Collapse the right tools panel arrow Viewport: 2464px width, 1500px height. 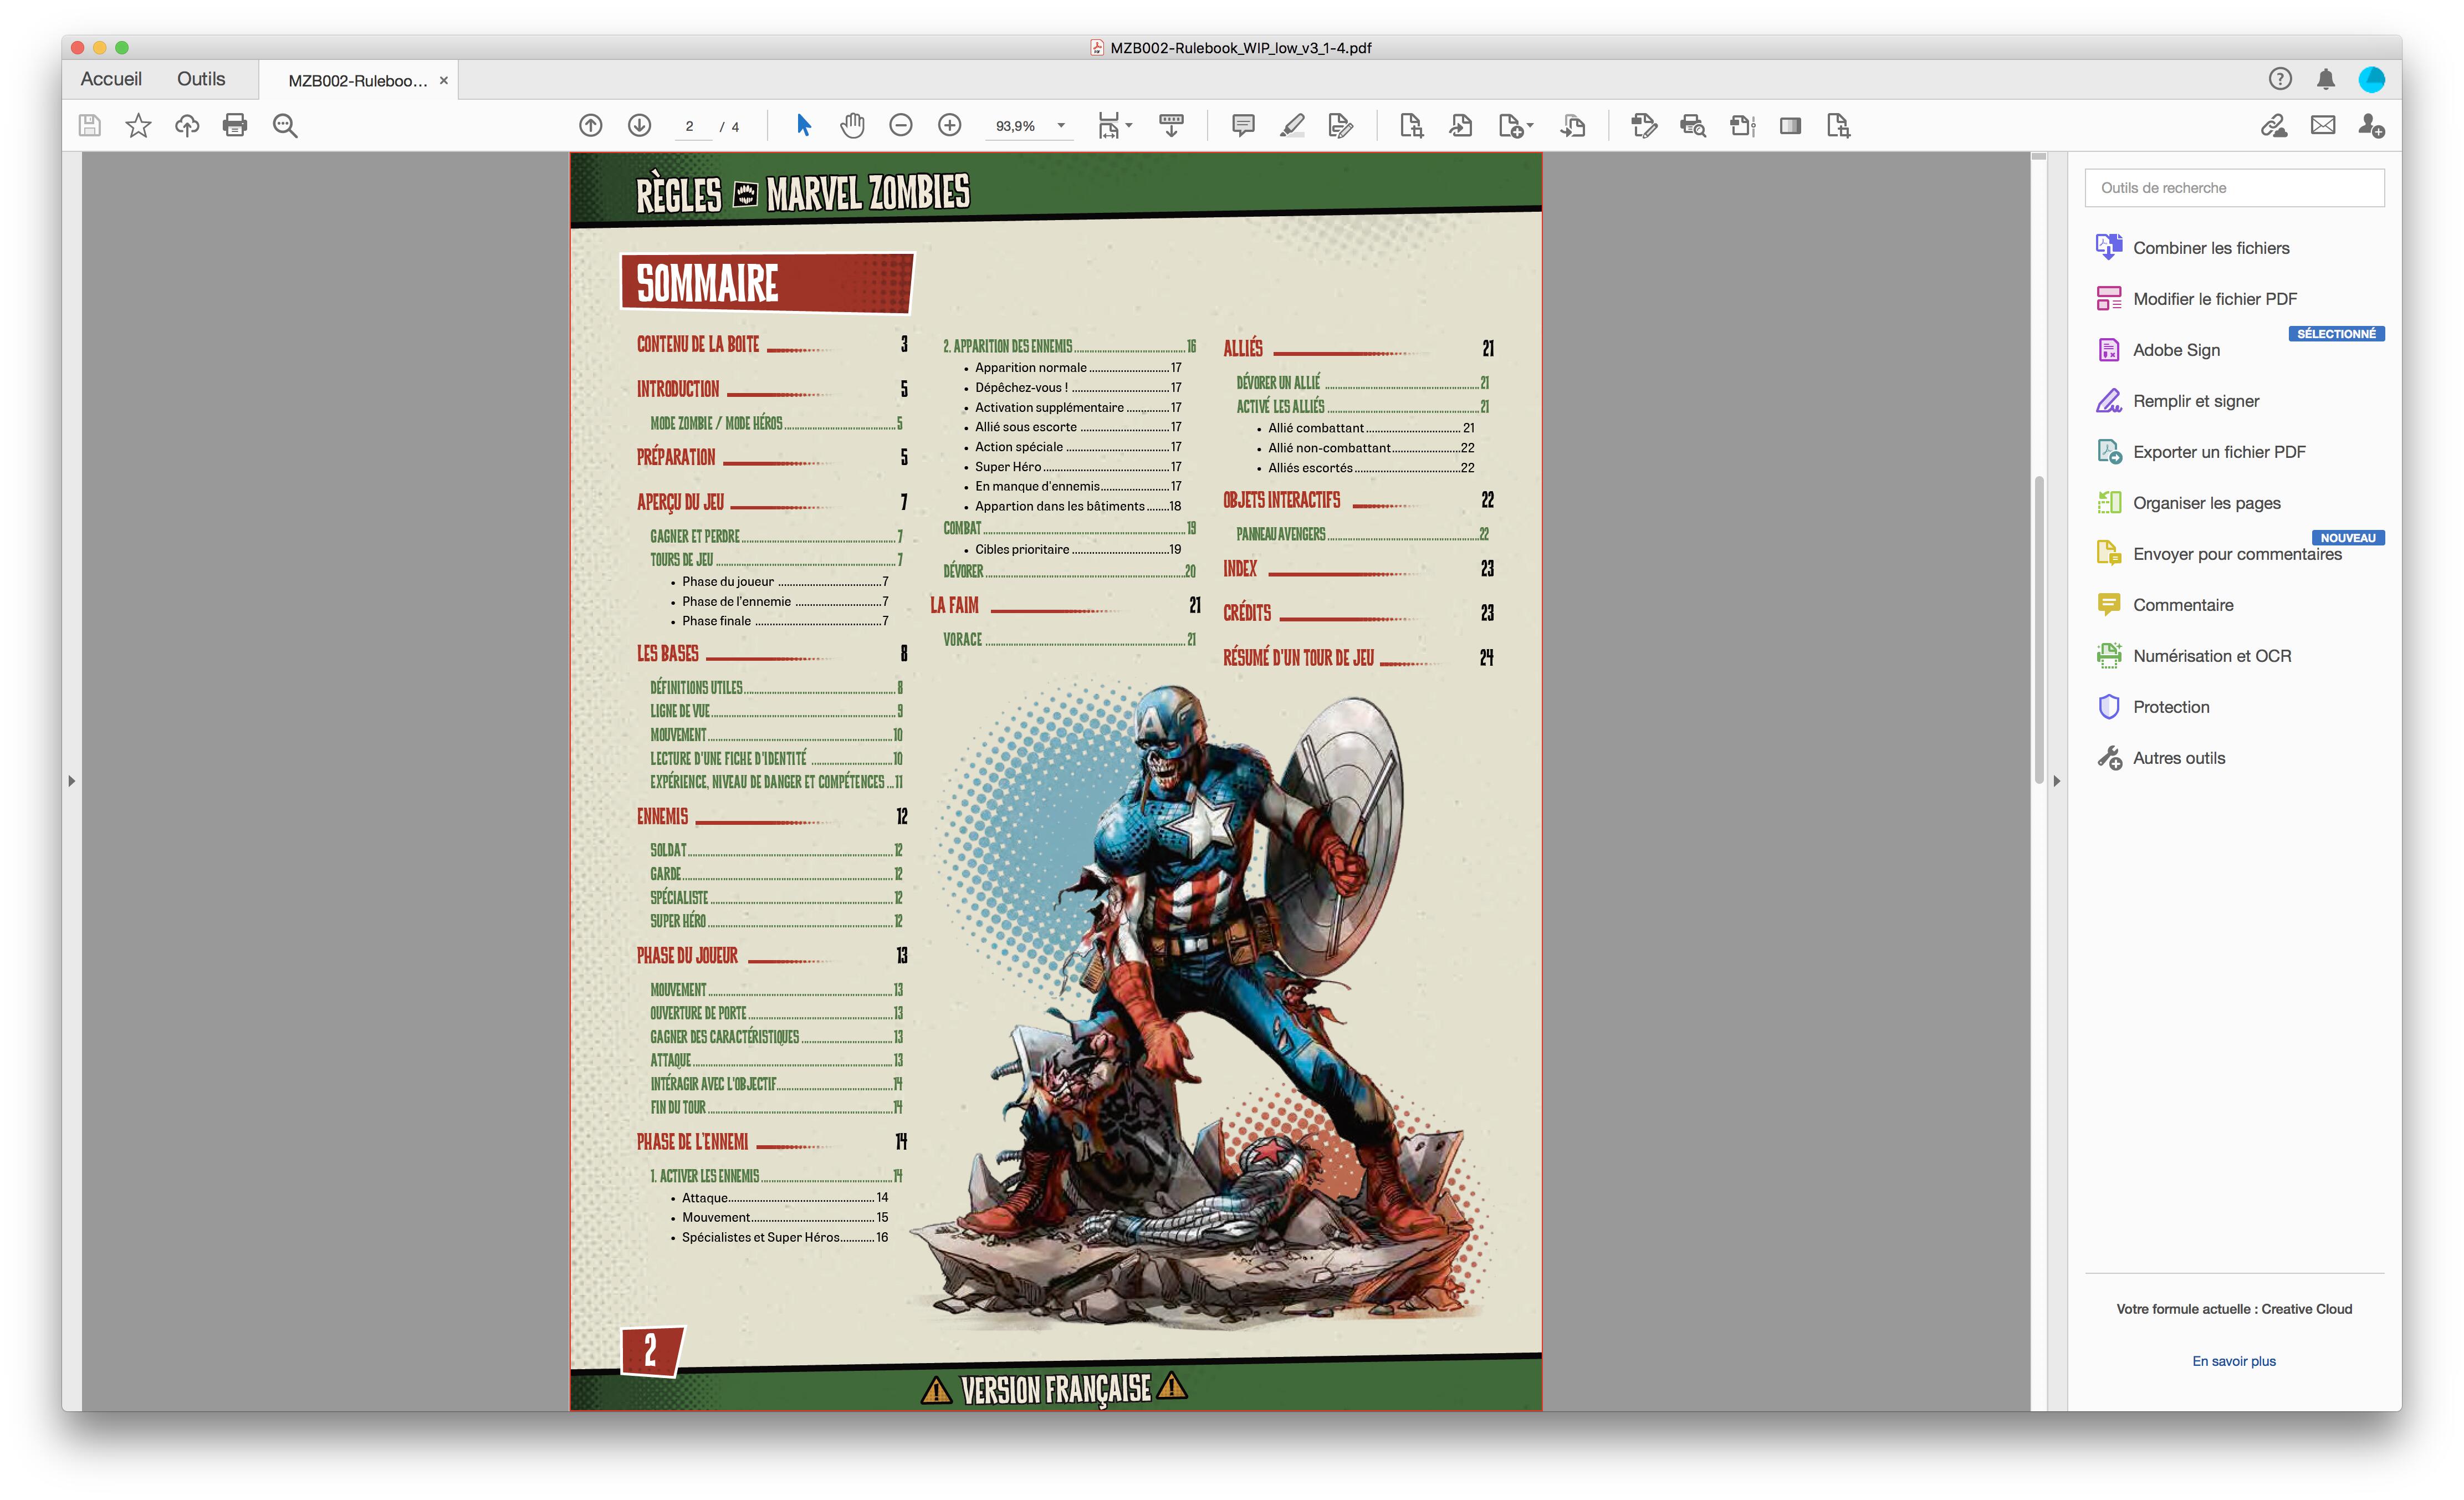pyautogui.click(x=2056, y=781)
